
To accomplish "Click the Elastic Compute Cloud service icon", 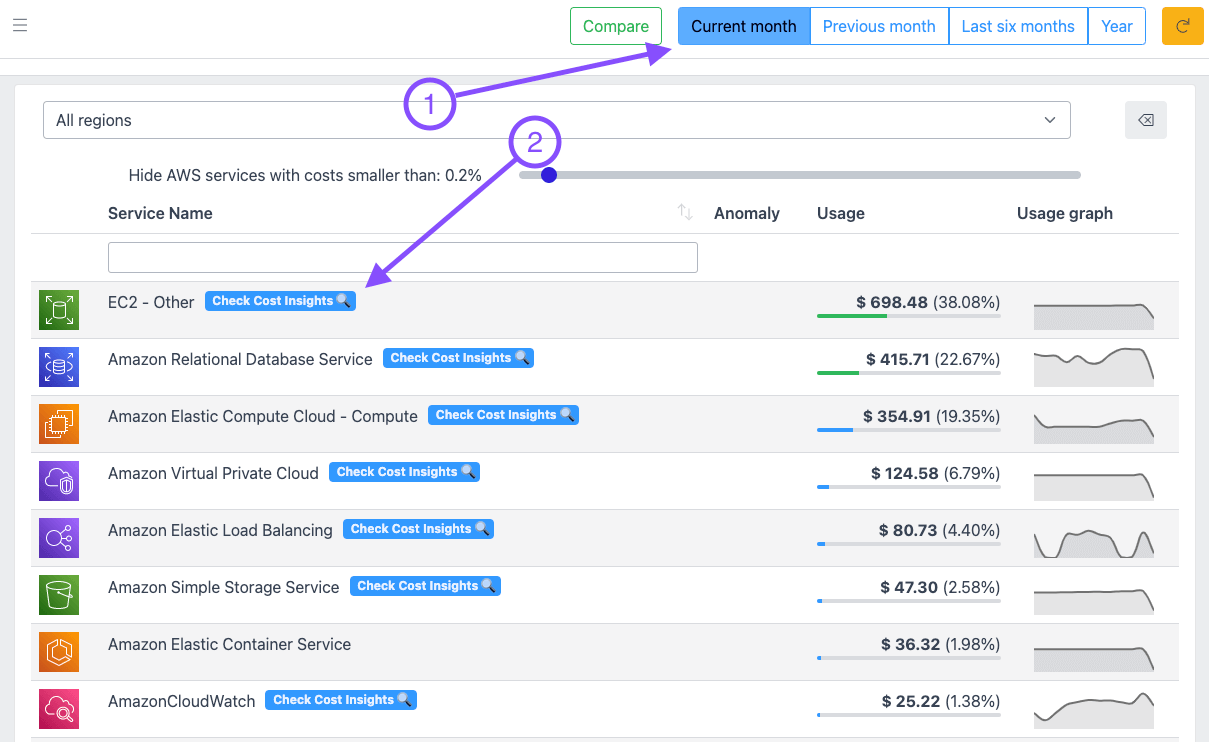I will pyautogui.click(x=59, y=424).
